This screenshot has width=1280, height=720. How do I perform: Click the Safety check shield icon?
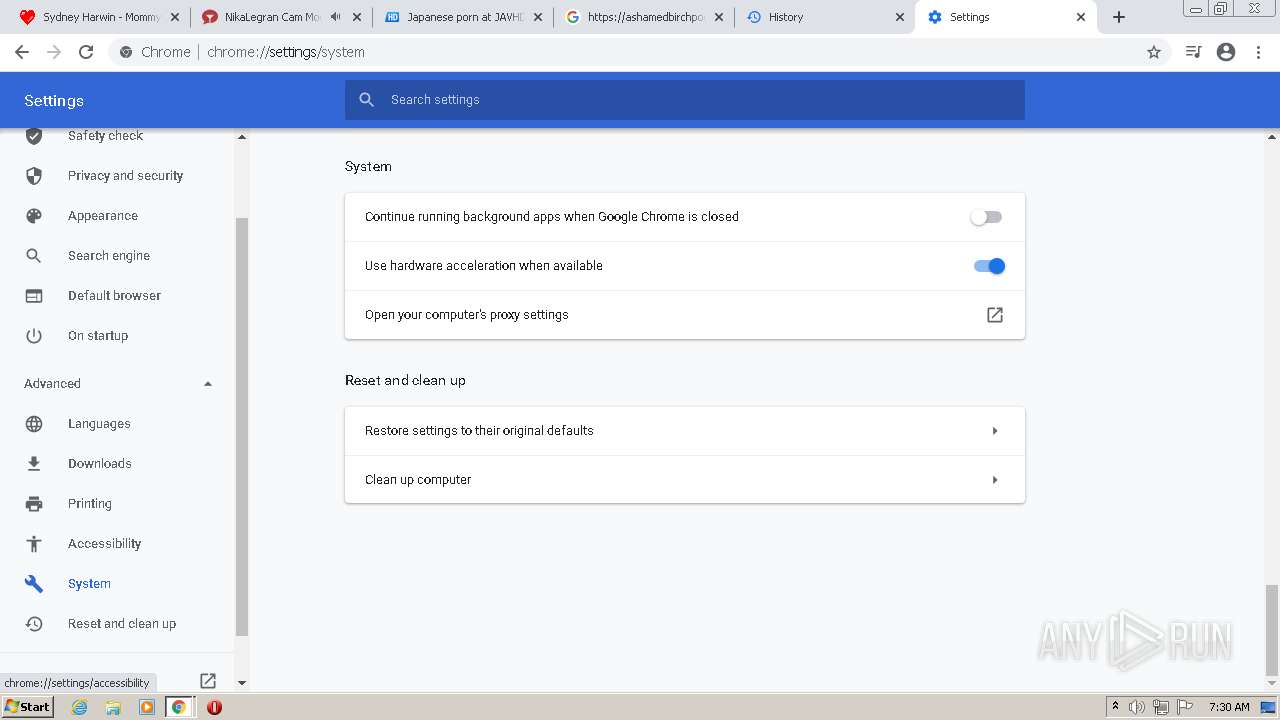[34, 136]
